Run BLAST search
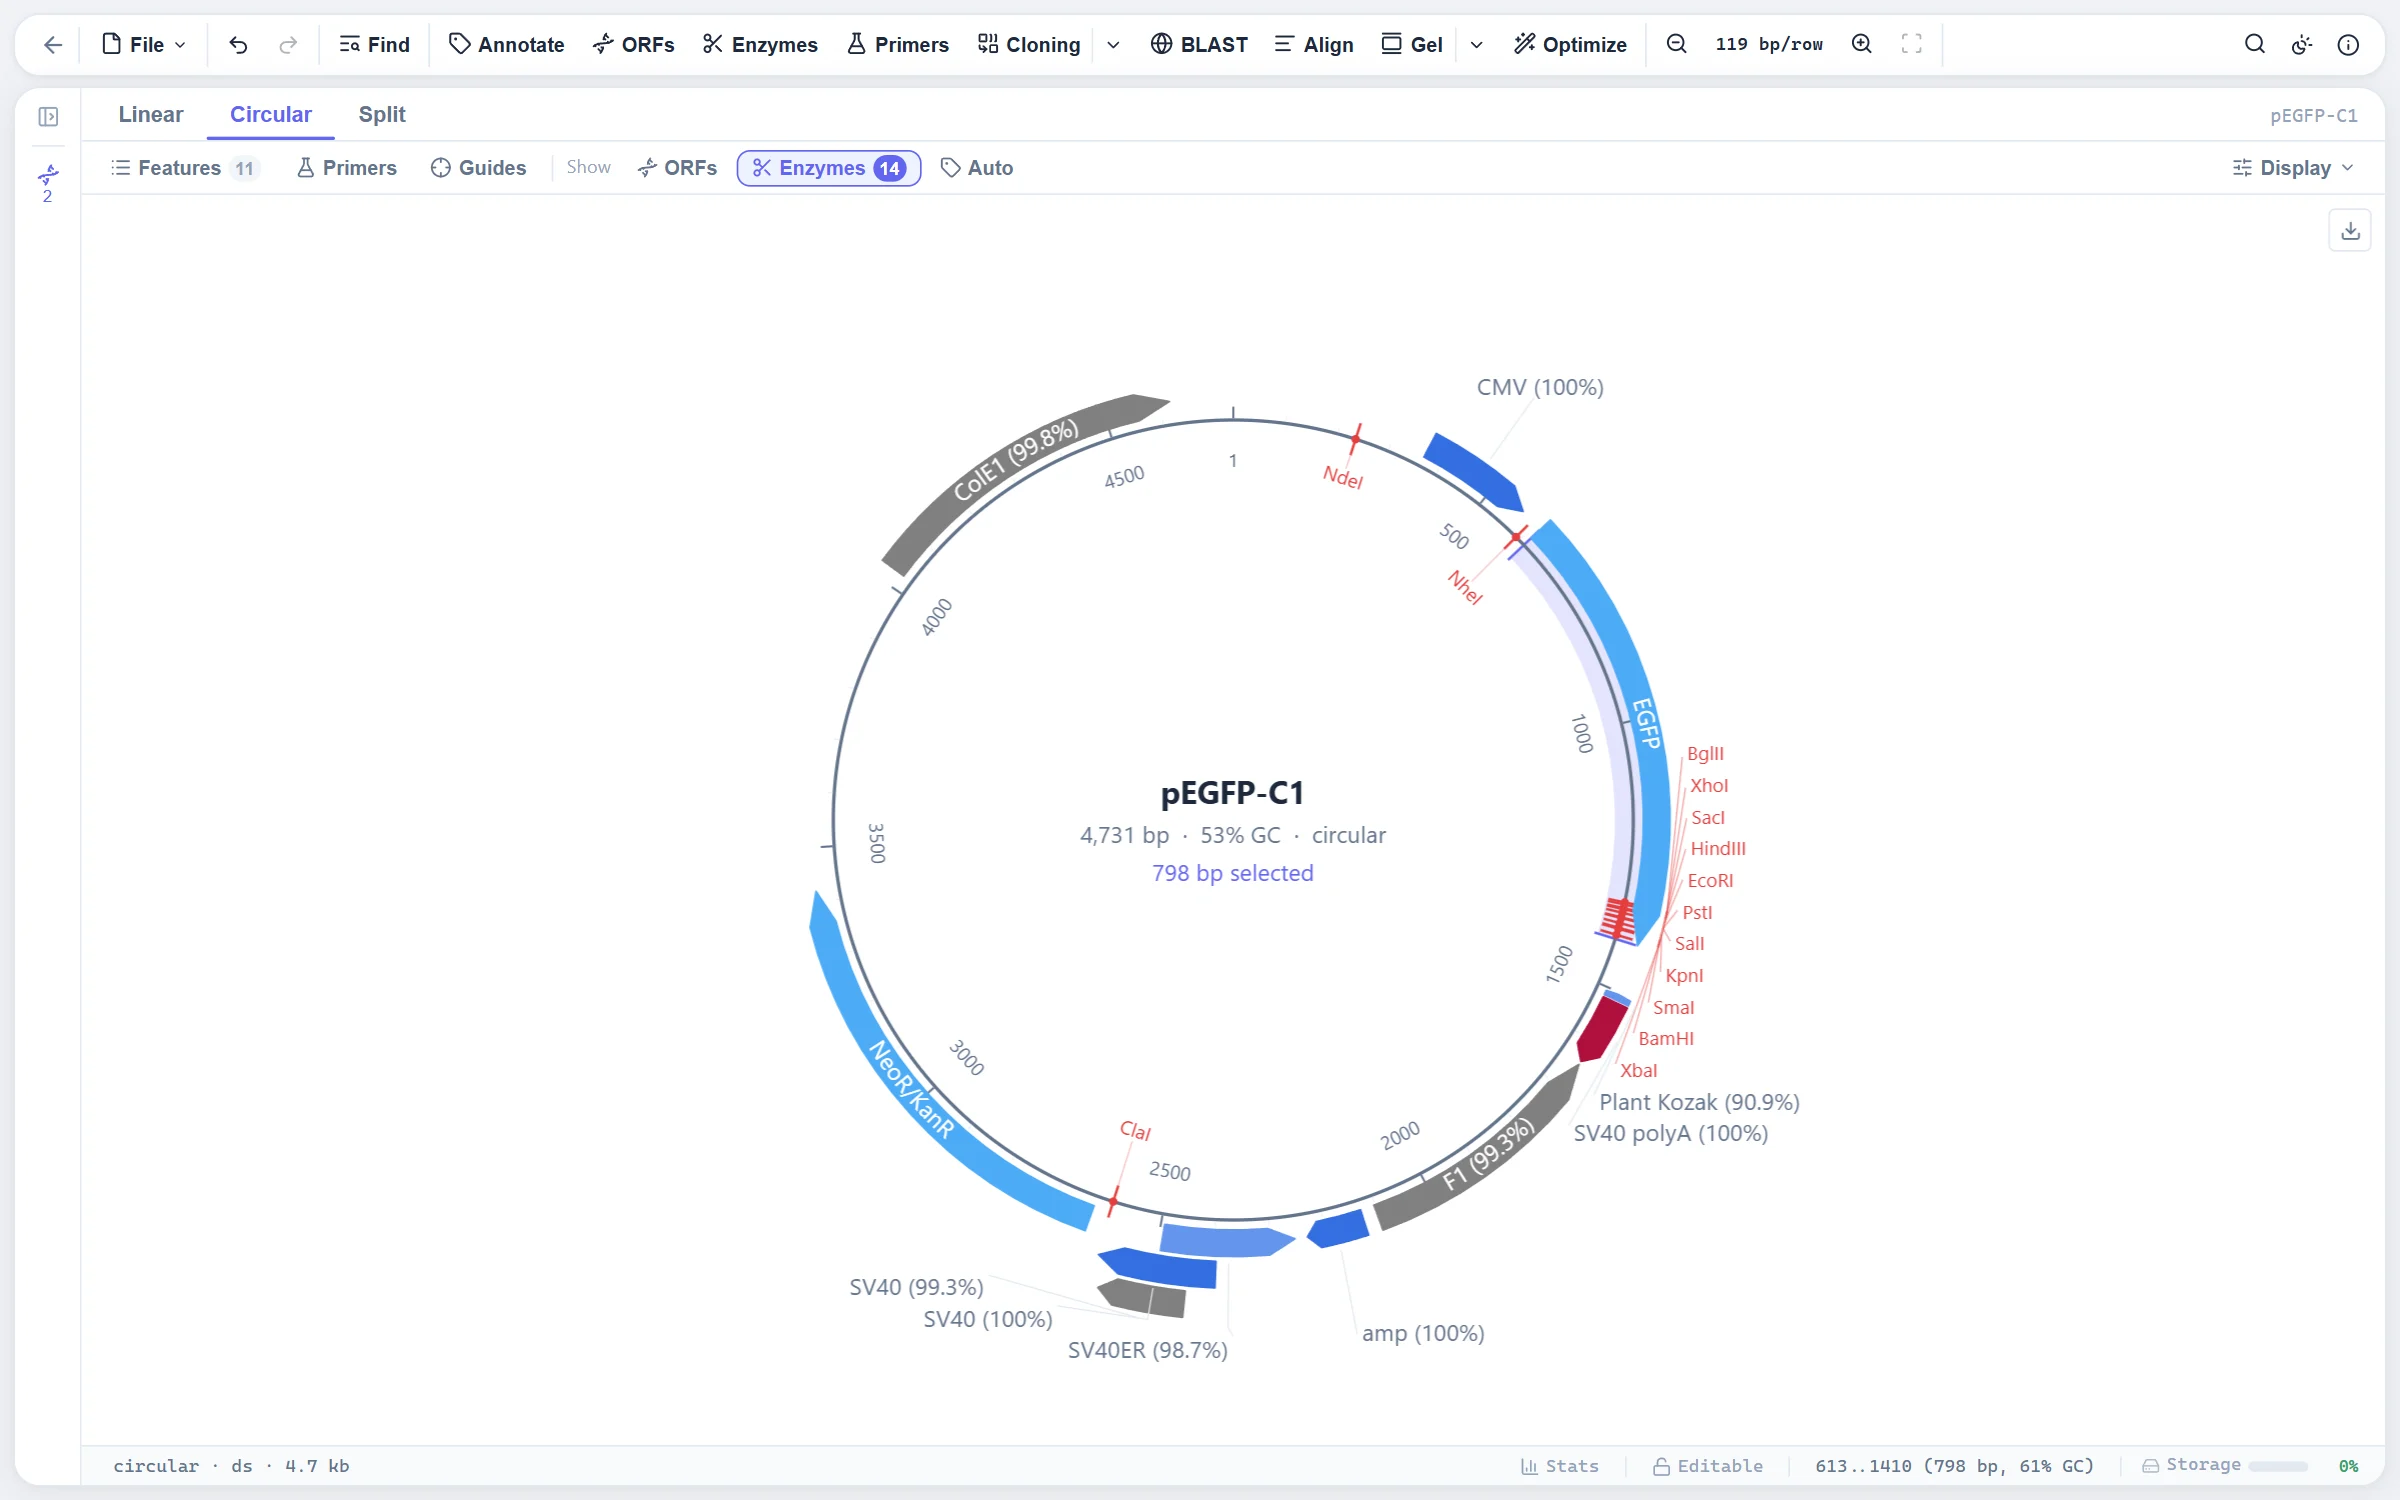 click(1199, 44)
